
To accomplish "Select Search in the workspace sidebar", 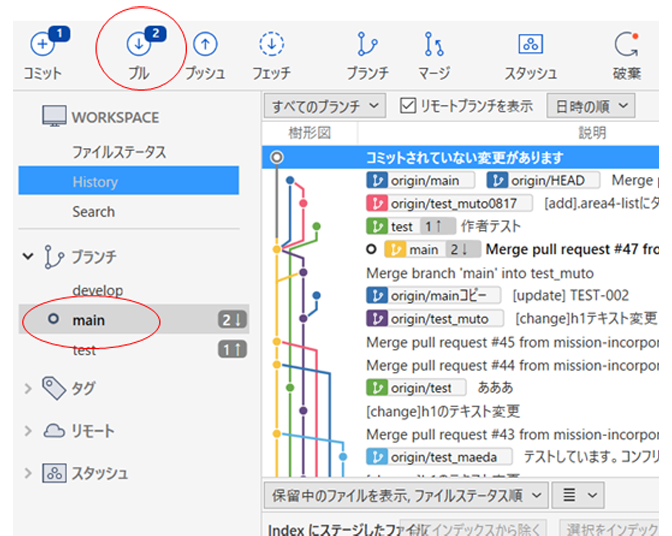I will 93,212.
